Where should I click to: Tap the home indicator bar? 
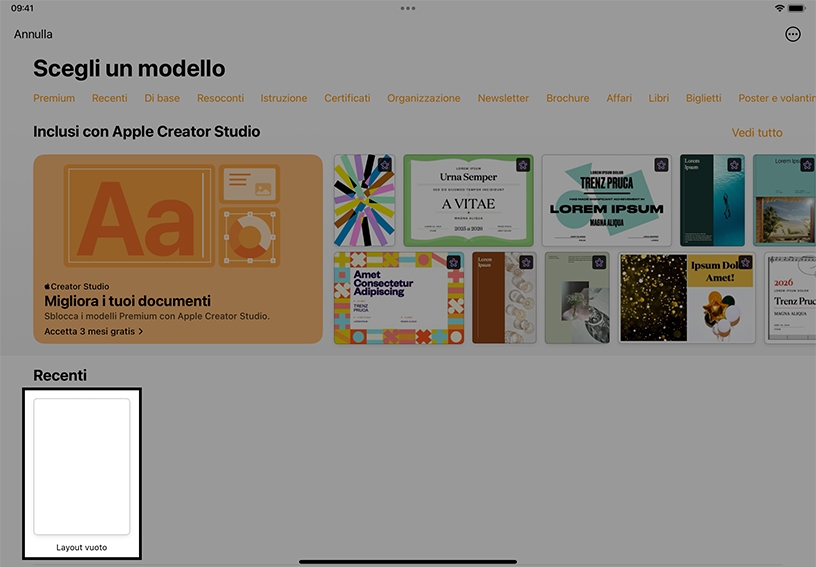click(408, 562)
